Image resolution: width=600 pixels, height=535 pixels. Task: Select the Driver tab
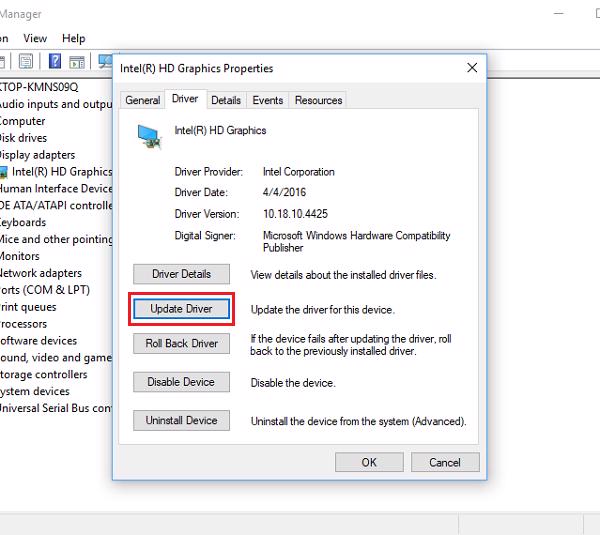(x=185, y=99)
